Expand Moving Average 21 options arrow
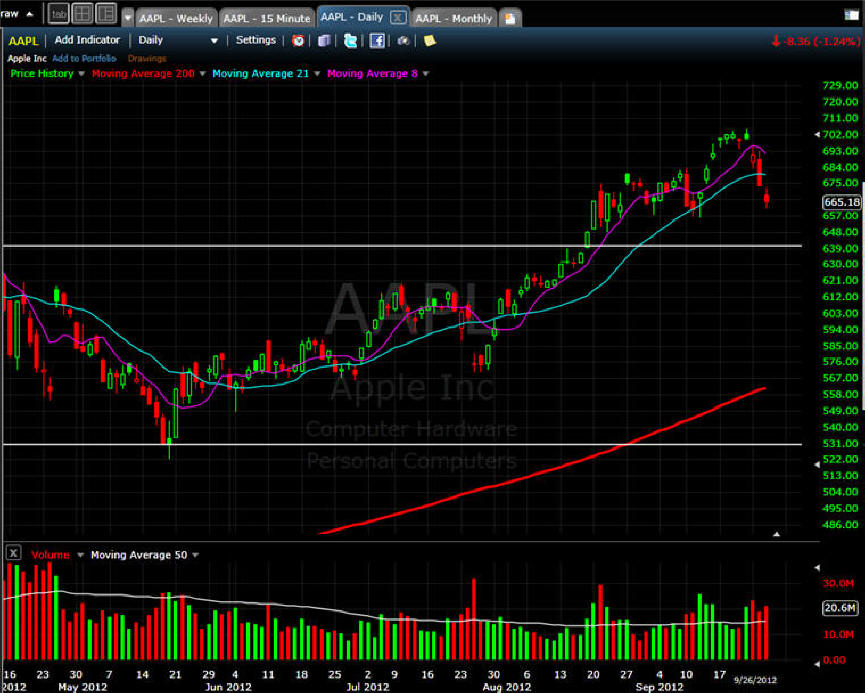Viewport: 865px width, 693px height. (317, 73)
